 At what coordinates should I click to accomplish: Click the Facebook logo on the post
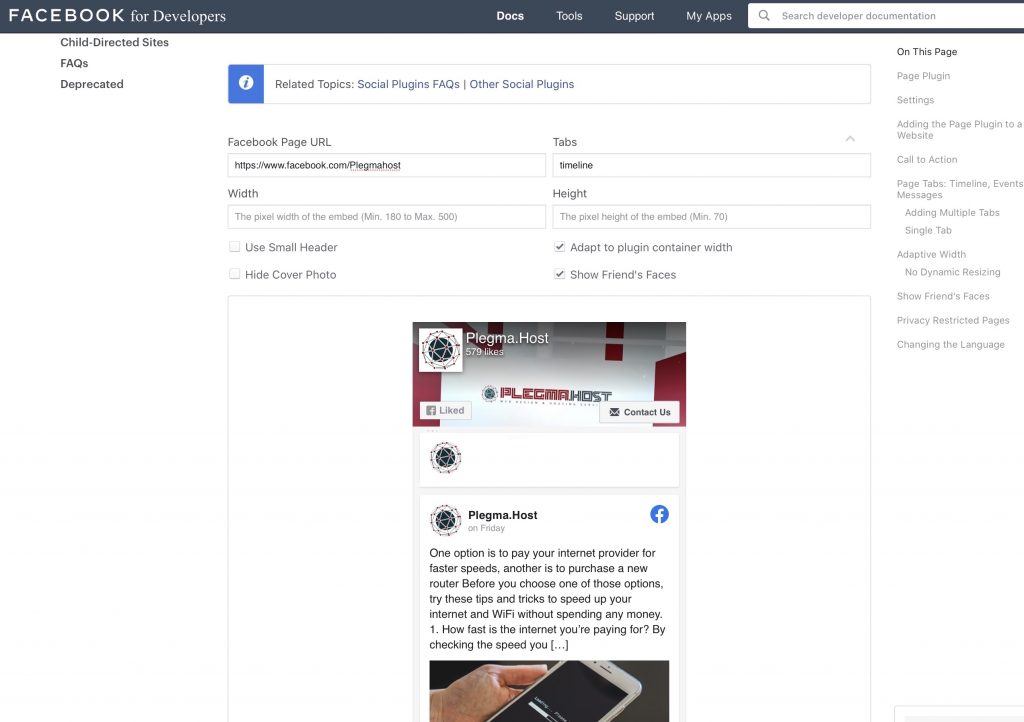[659, 514]
